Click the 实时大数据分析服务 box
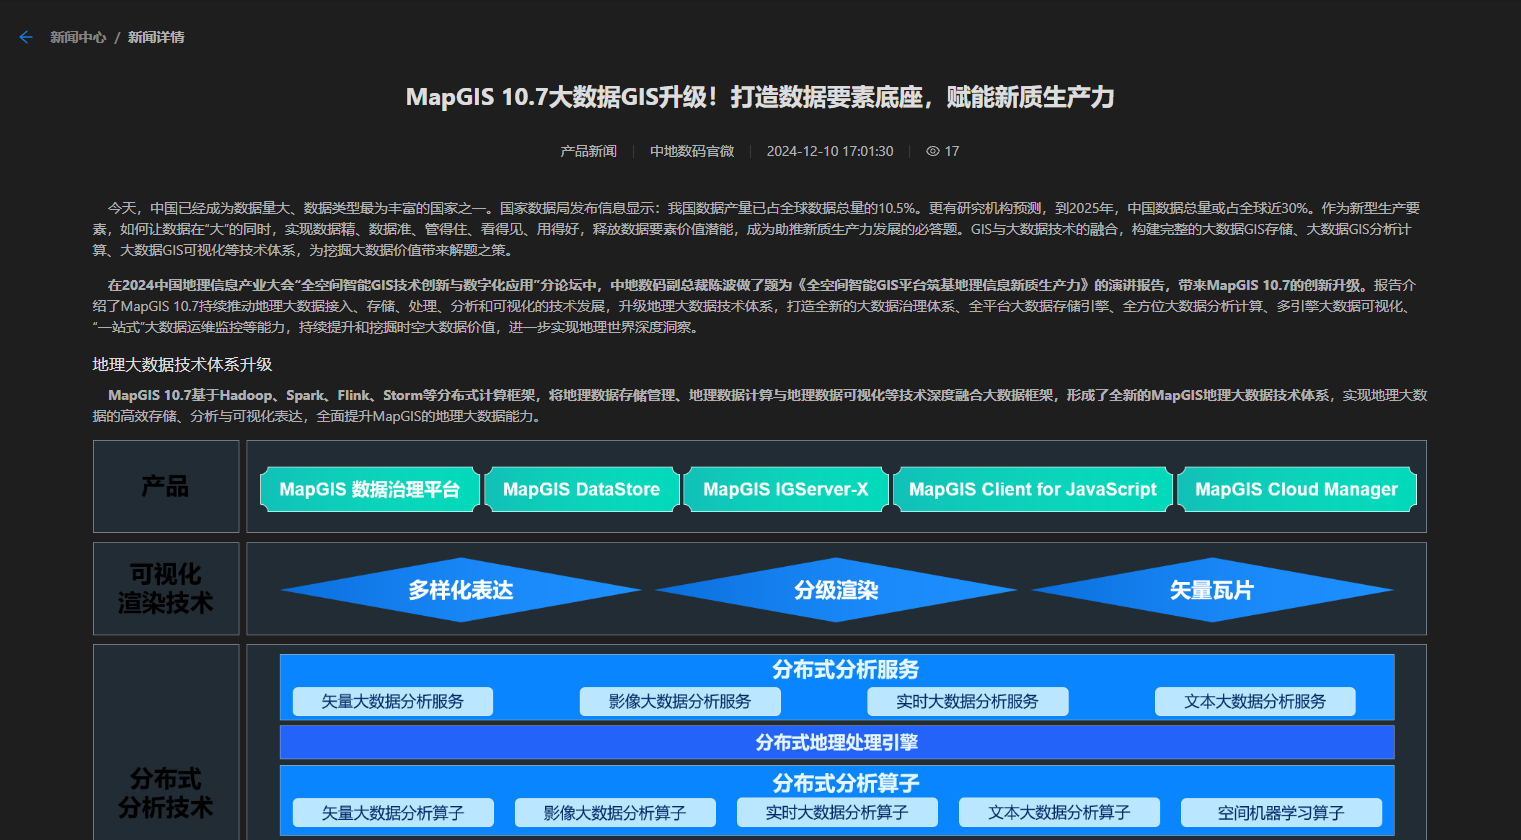Image resolution: width=1521 pixels, height=840 pixels. (968, 701)
